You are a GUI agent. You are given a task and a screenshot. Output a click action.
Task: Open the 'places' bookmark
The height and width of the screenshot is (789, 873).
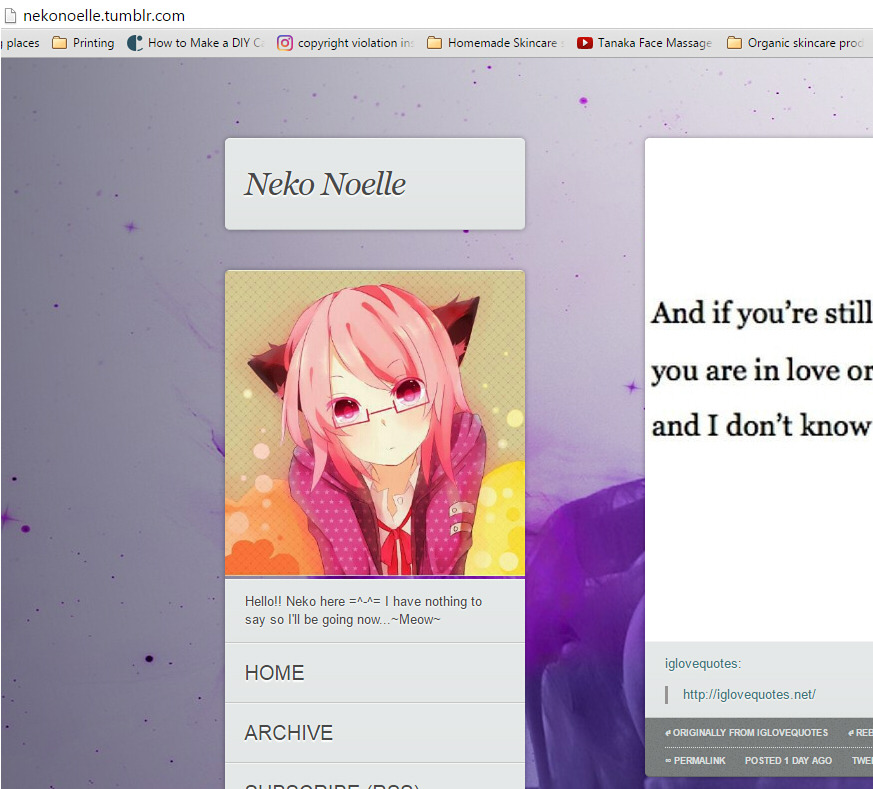pos(23,43)
